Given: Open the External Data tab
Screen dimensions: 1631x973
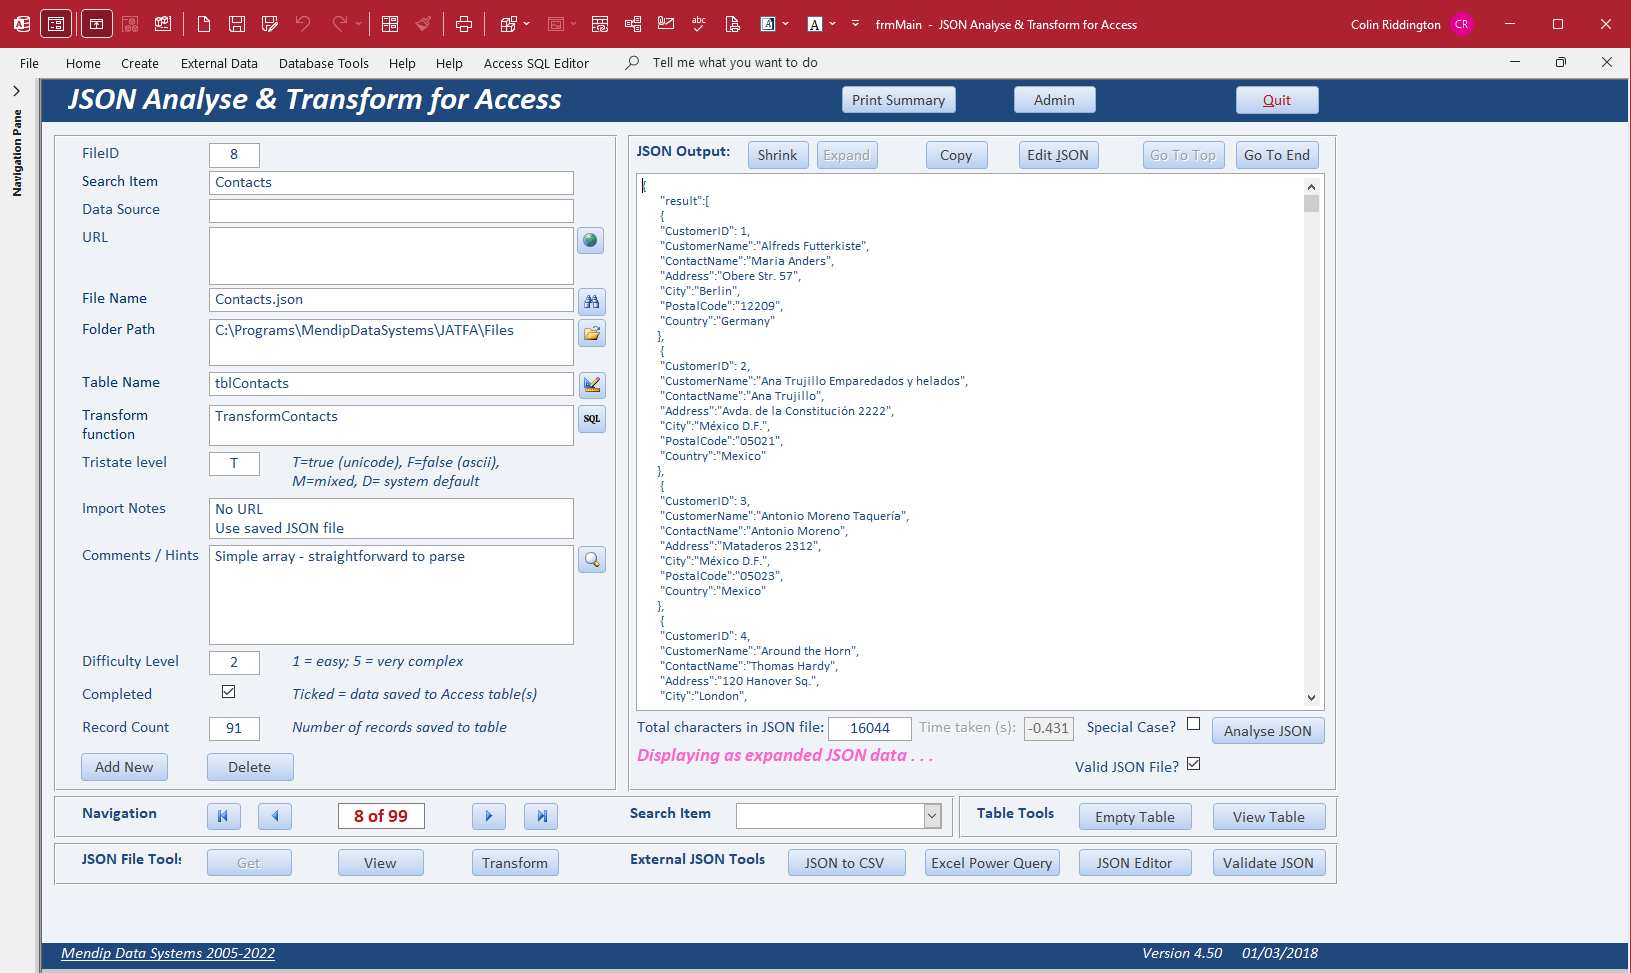Looking at the screenshot, I should (219, 63).
